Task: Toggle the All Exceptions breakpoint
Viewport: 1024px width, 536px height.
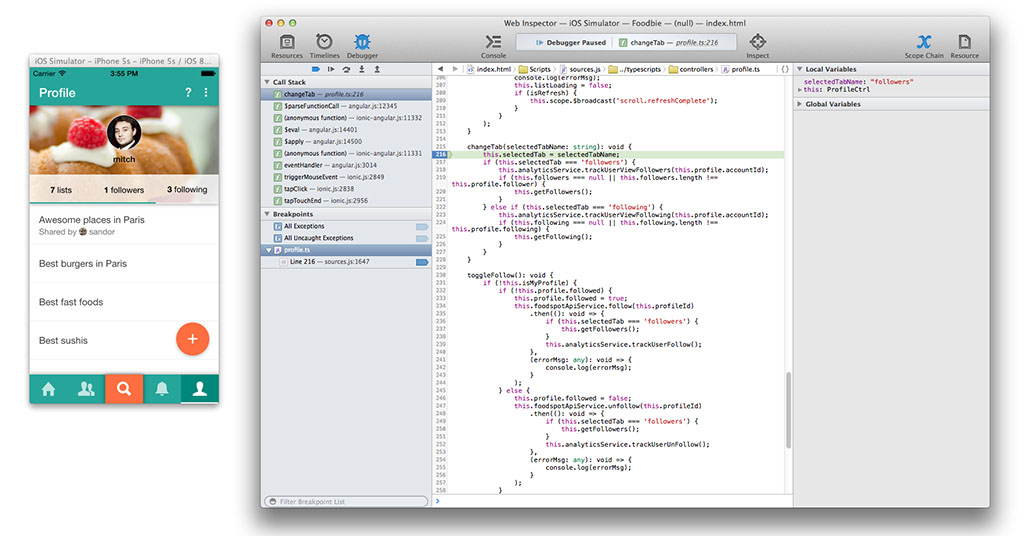Action: [421, 226]
